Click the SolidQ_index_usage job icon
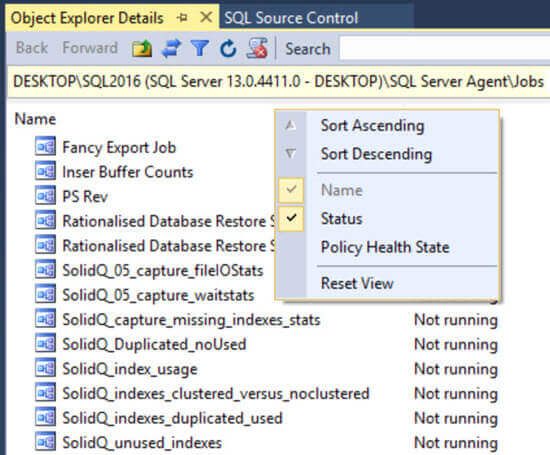This screenshot has width=550, height=455. click(x=45, y=367)
